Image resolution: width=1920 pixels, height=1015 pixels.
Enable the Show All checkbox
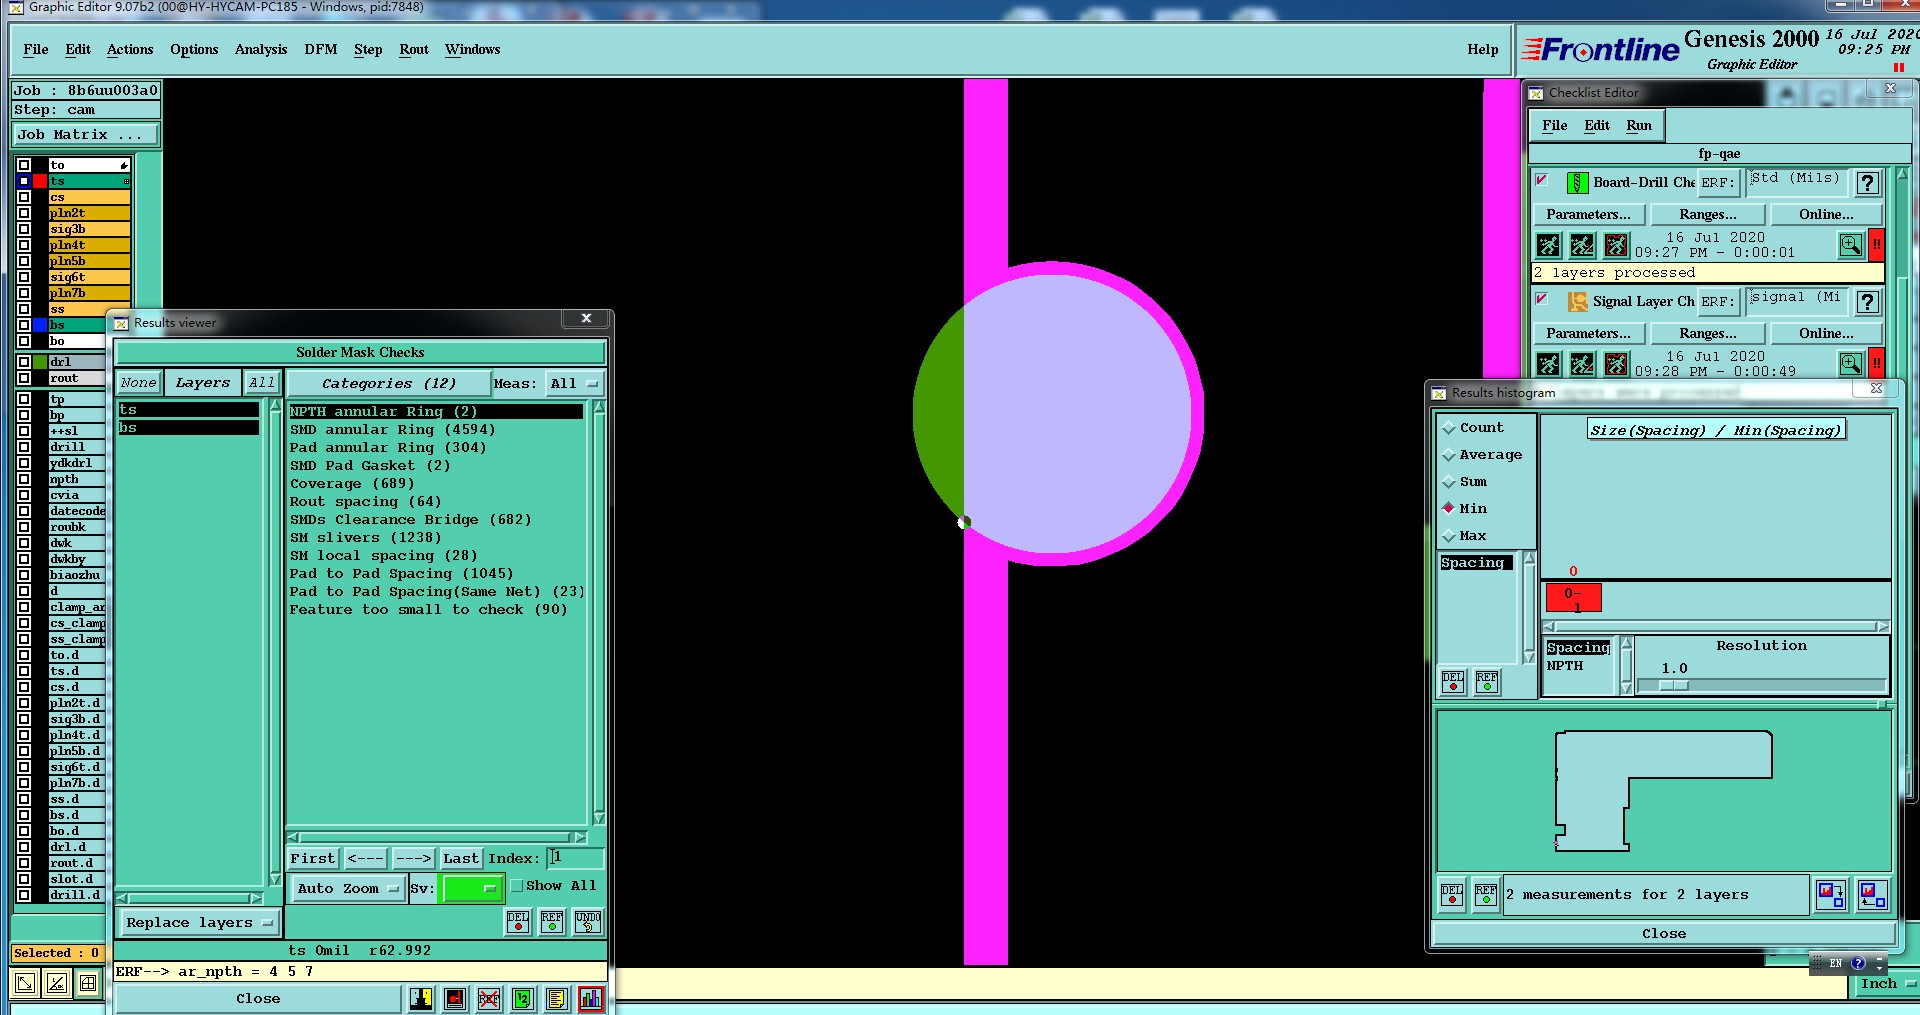tap(517, 886)
